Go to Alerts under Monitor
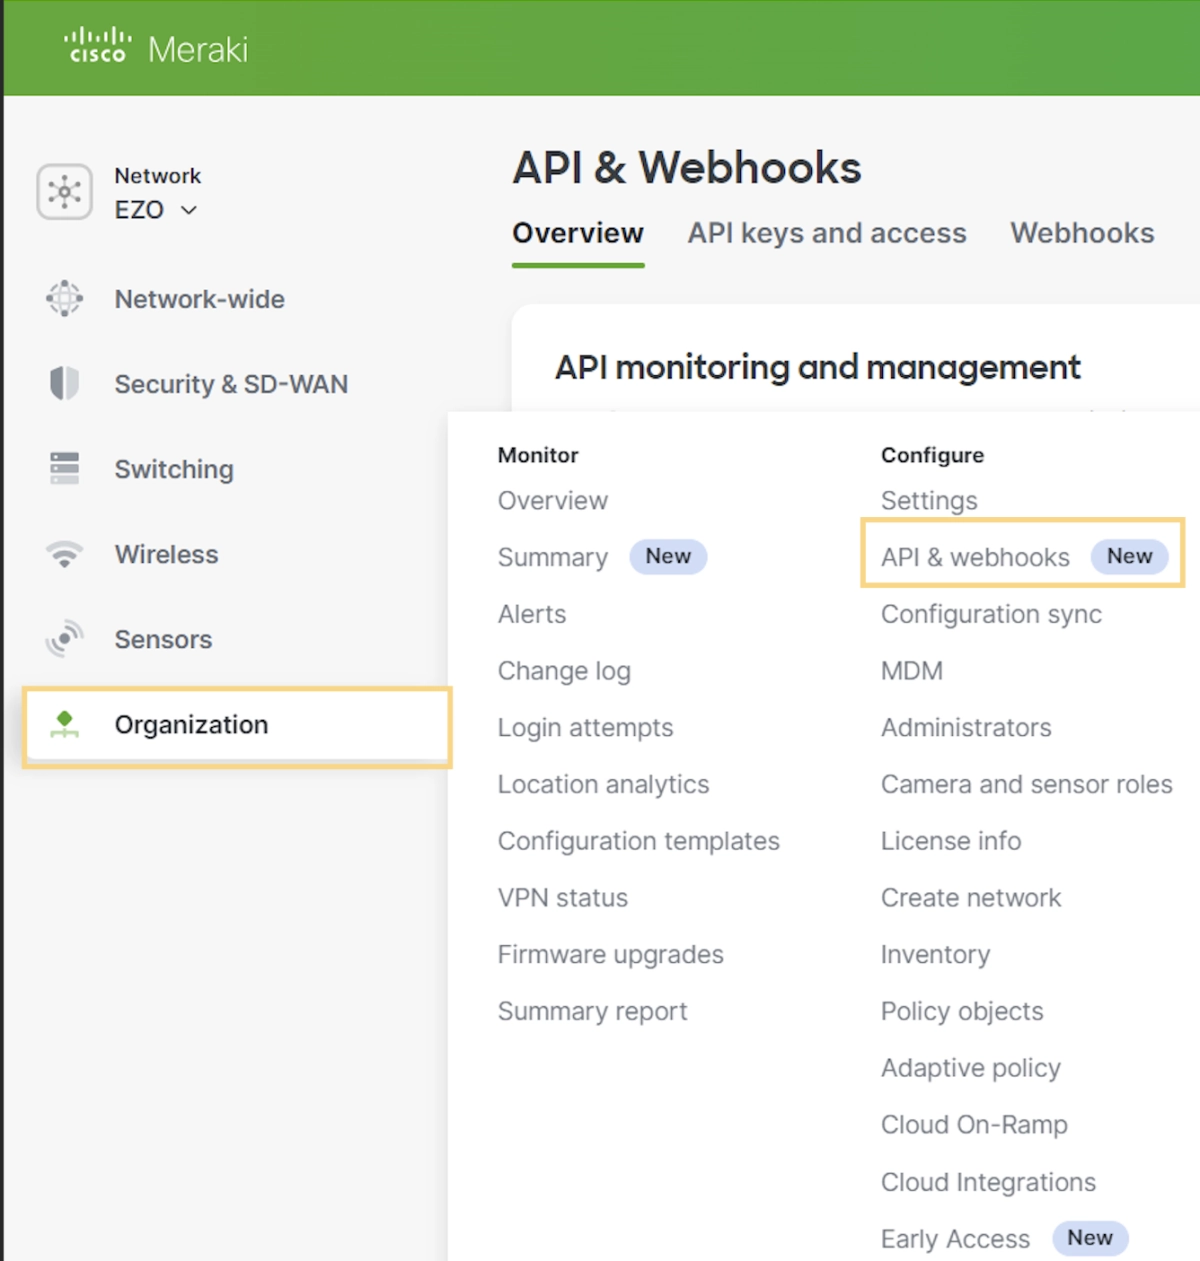The image size is (1200, 1261). click(532, 614)
